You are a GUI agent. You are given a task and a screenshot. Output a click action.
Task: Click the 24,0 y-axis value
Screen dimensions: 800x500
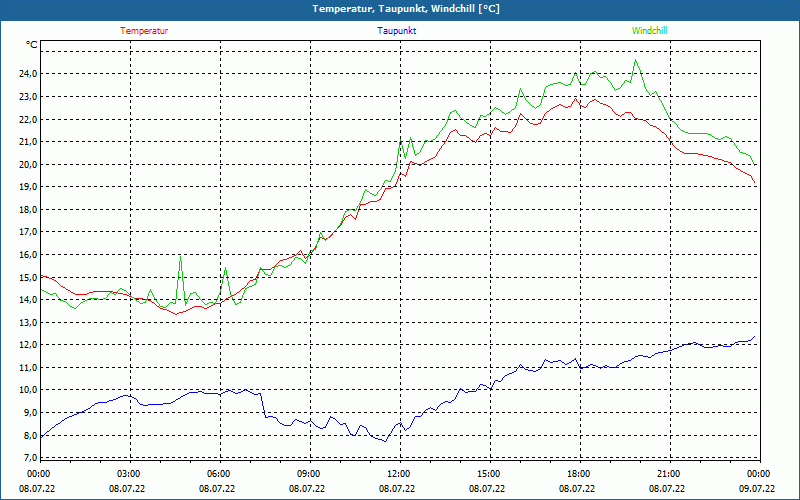pyautogui.click(x=28, y=73)
